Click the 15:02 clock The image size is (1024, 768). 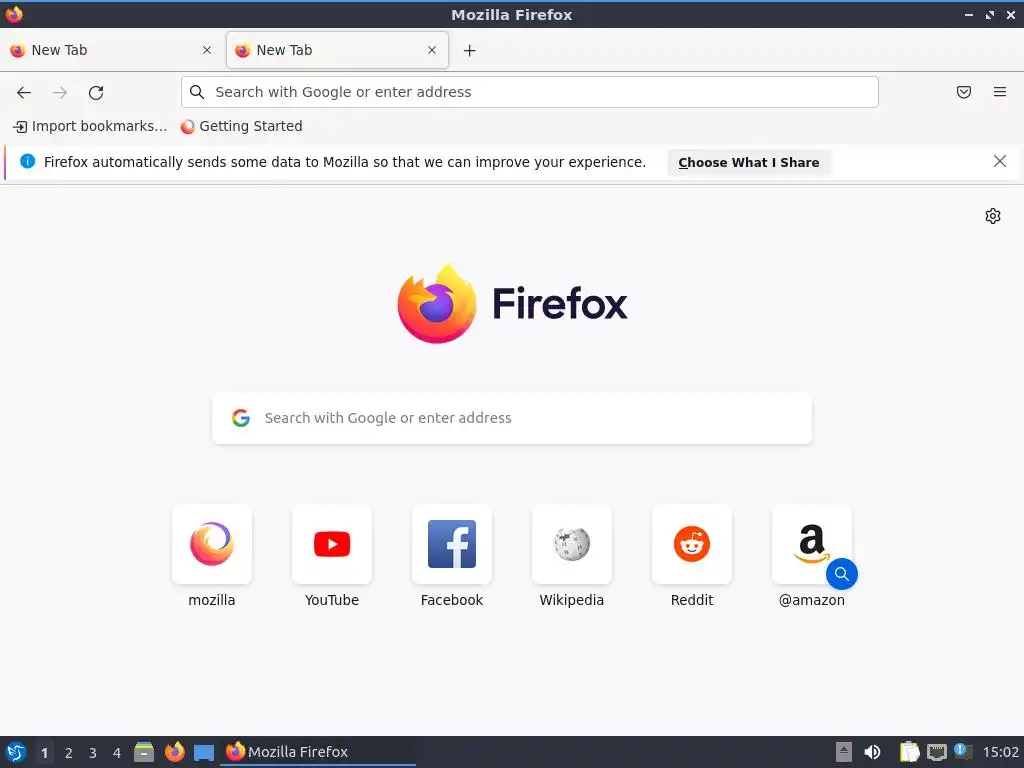[x=1000, y=752]
